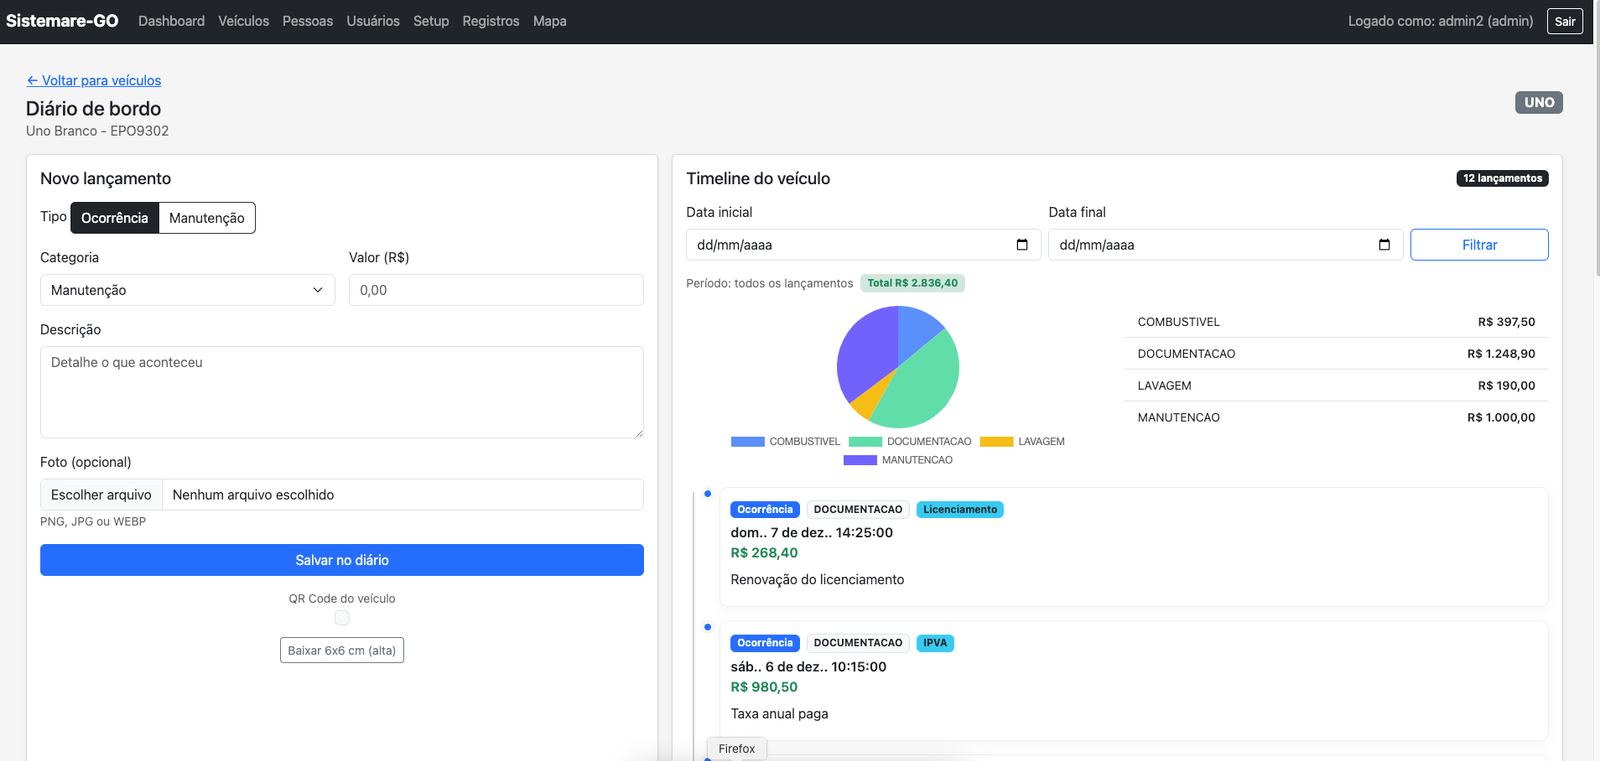Select the Manutenção type option
Image resolution: width=1600 pixels, height=761 pixels.
pos(207,218)
